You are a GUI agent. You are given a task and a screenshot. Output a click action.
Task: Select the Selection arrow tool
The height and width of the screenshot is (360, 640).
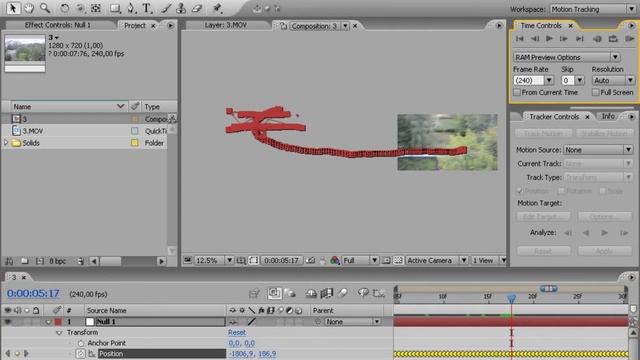click(x=13, y=8)
